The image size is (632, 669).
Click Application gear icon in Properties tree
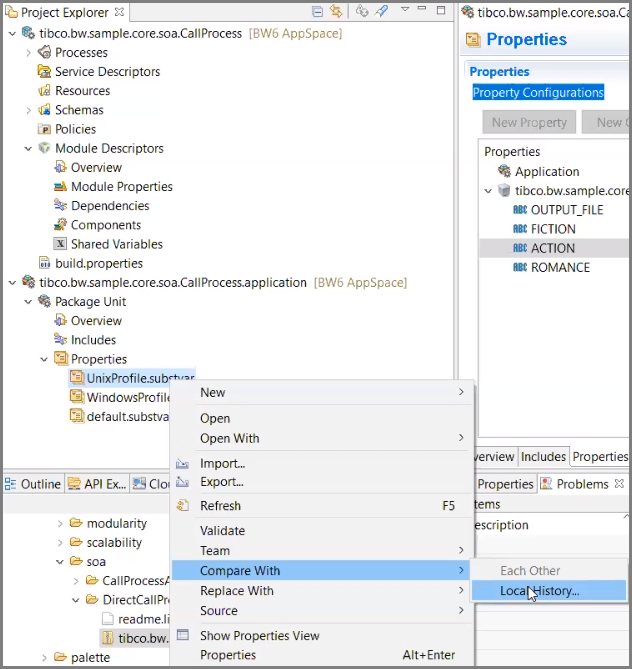click(504, 172)
